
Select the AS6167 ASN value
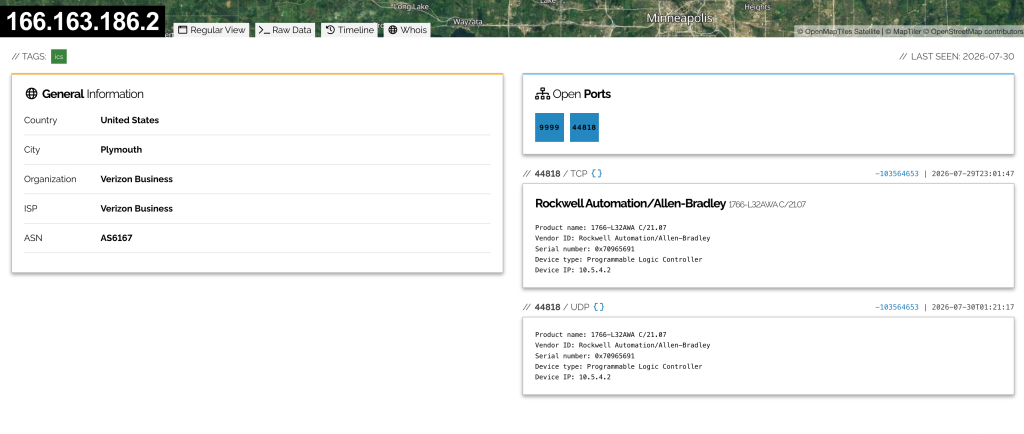116,238
